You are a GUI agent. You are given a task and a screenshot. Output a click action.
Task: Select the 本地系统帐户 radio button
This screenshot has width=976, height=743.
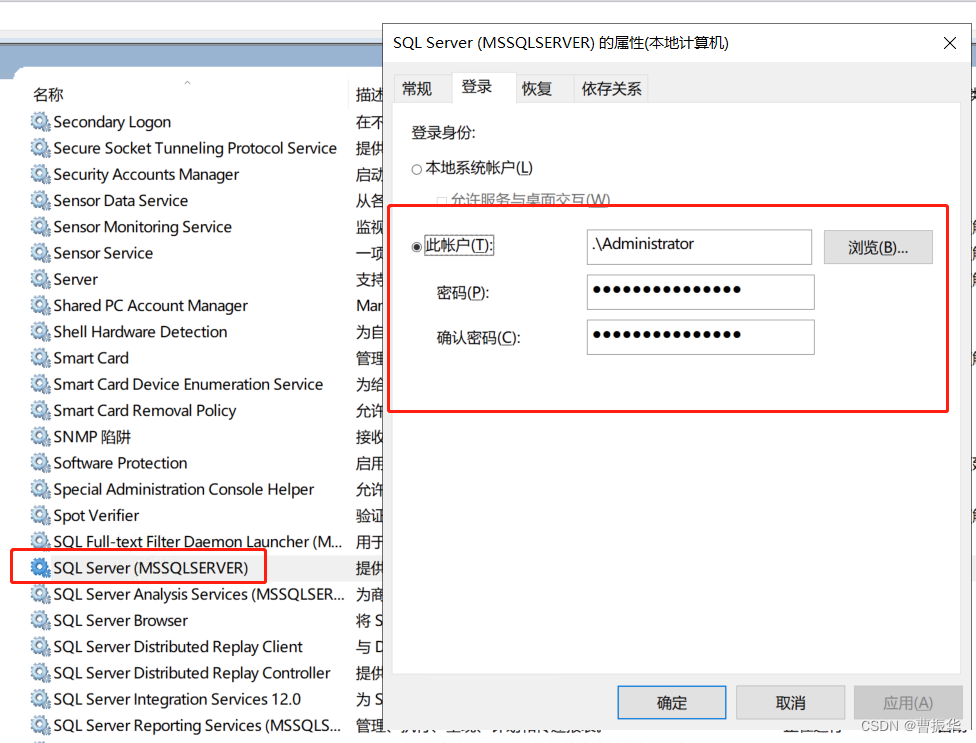pyautogui.click(x=416, y=169)
